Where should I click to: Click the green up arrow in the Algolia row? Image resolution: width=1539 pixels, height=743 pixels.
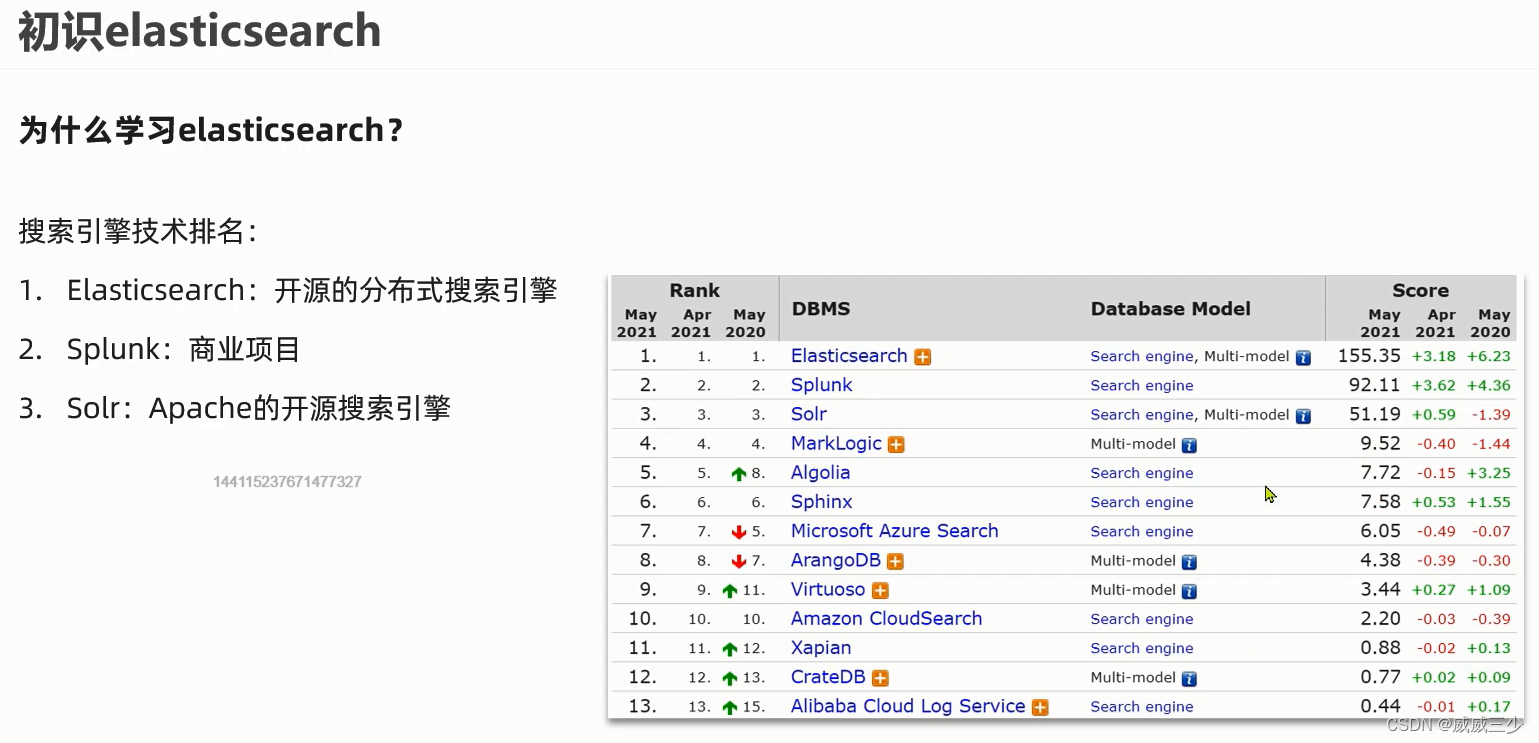pos(739,474)
